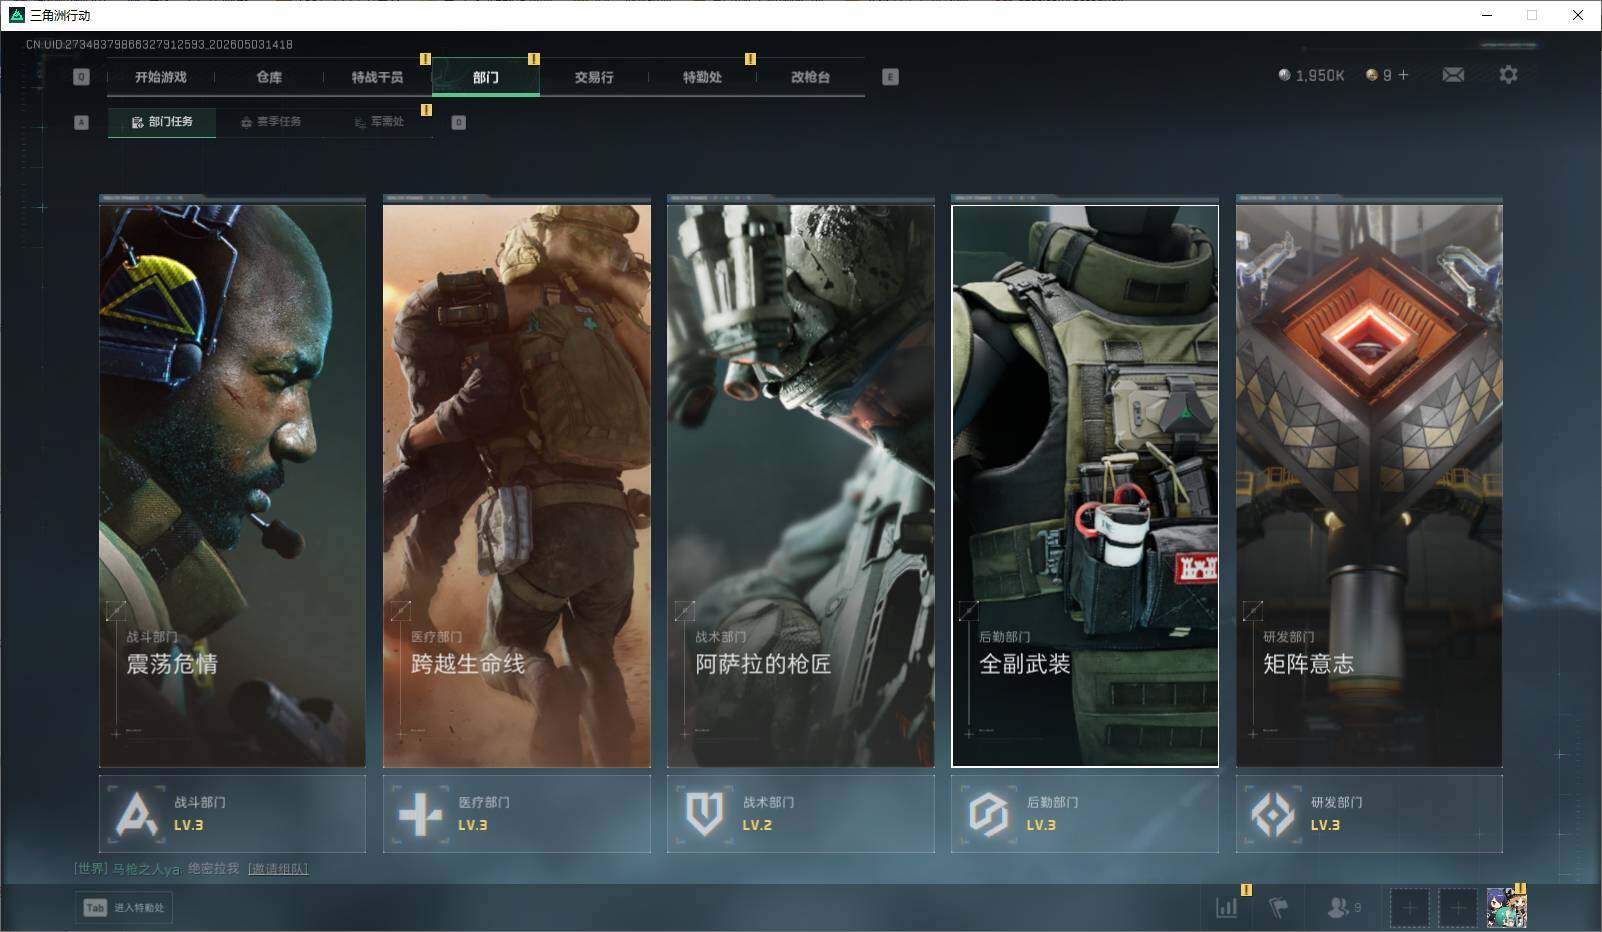Click the 研发部门 LV.3 level text

coord(1325,825)
